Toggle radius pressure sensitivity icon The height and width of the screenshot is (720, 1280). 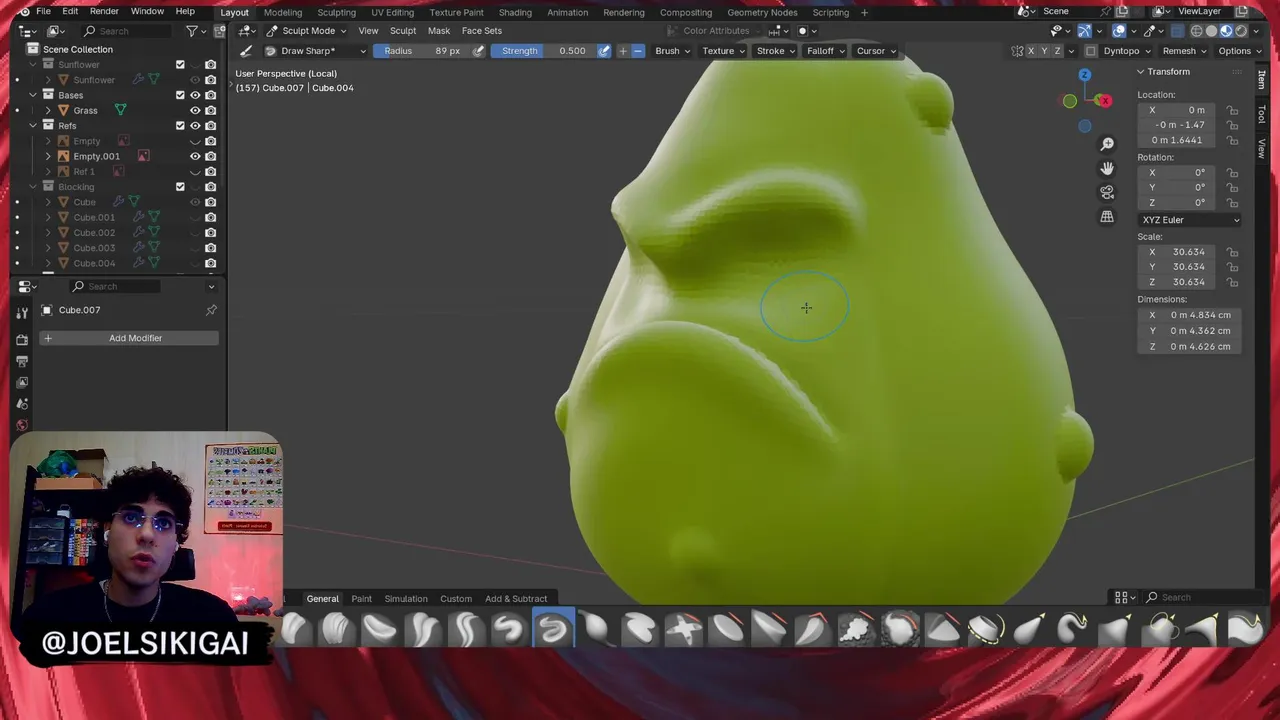(x=479, y=51)
